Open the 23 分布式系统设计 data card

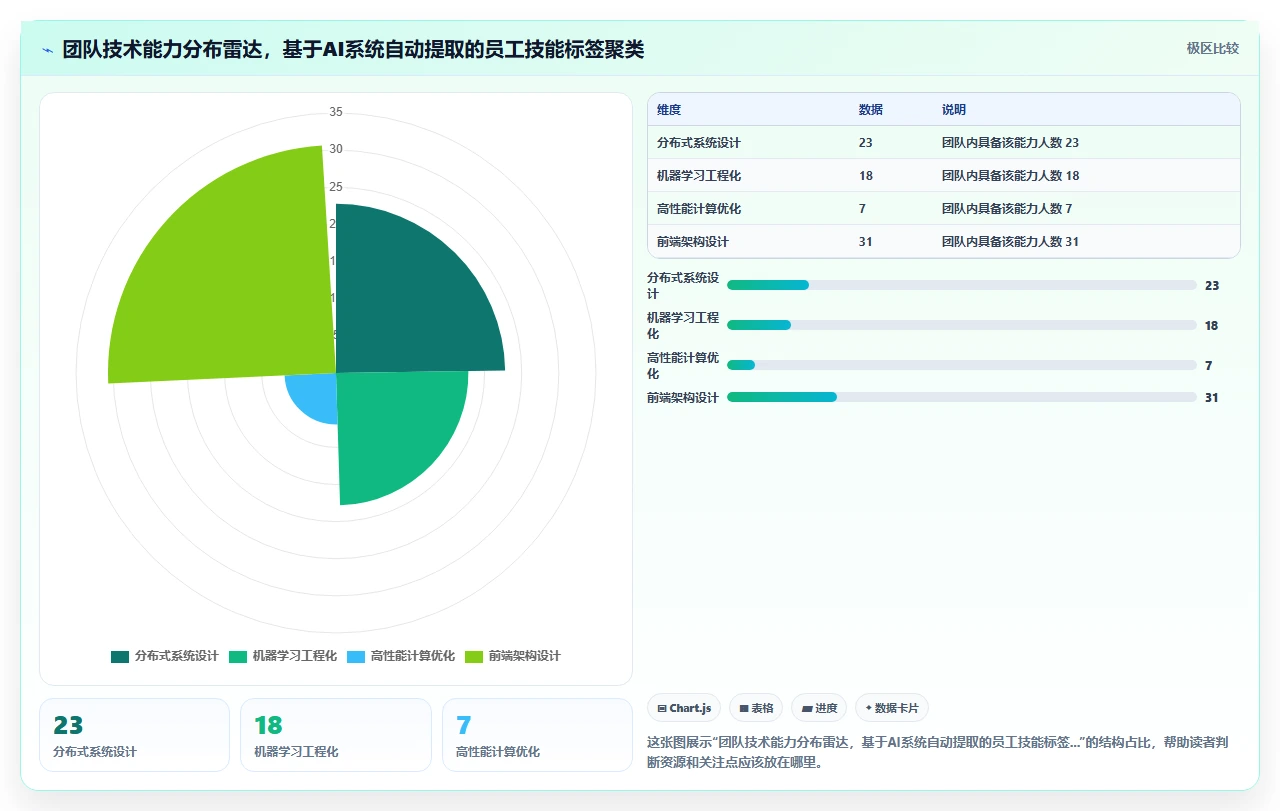[x=134, y=735]
